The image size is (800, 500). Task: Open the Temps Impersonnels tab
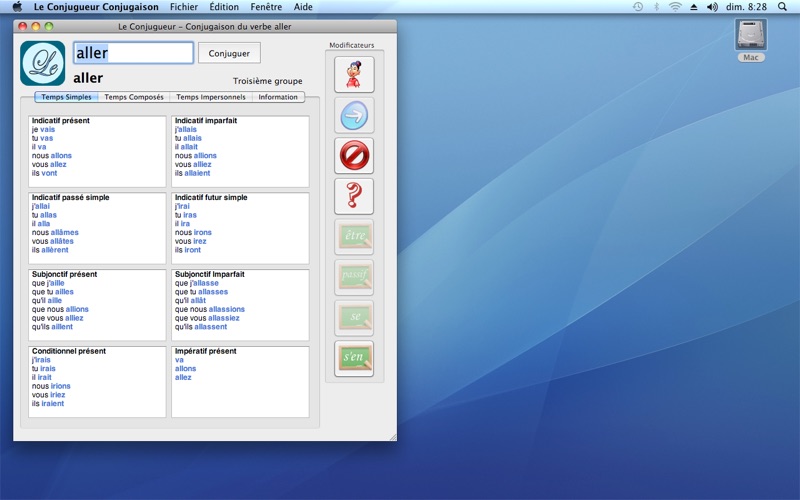click(210, 97)
